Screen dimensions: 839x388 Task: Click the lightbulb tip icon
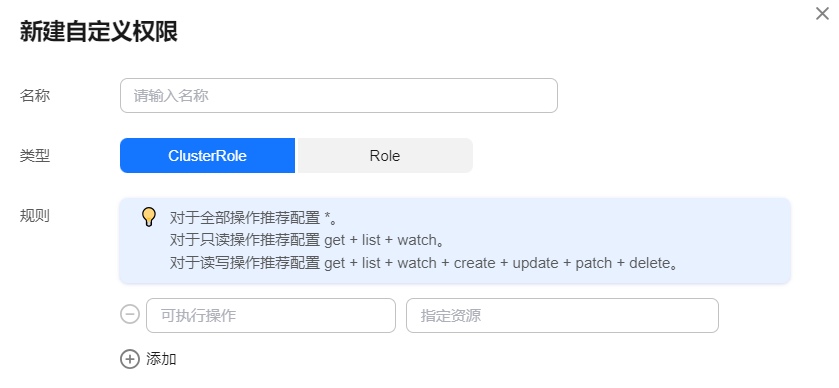(149, 217)
